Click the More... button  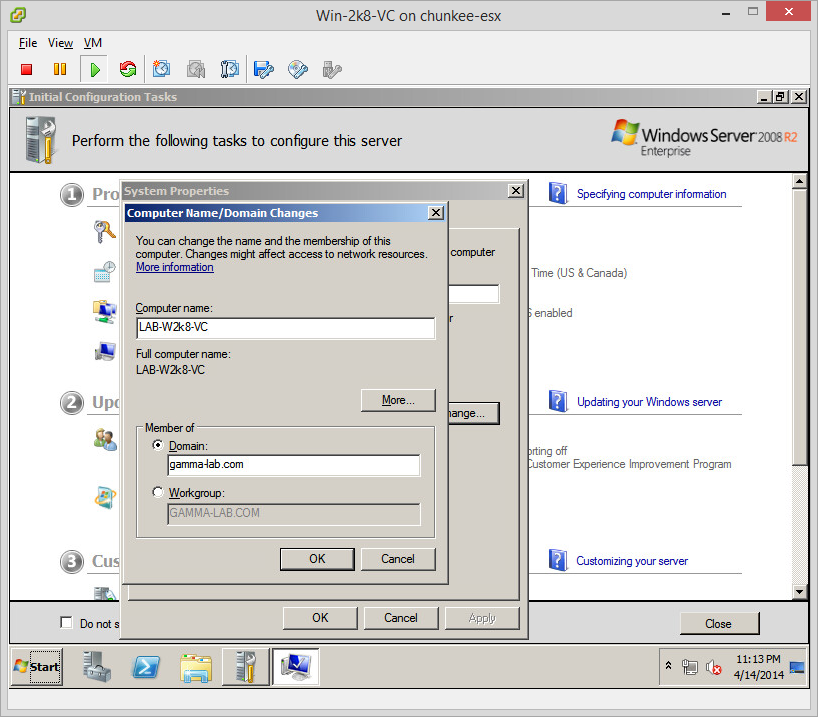tap(398, 400)
